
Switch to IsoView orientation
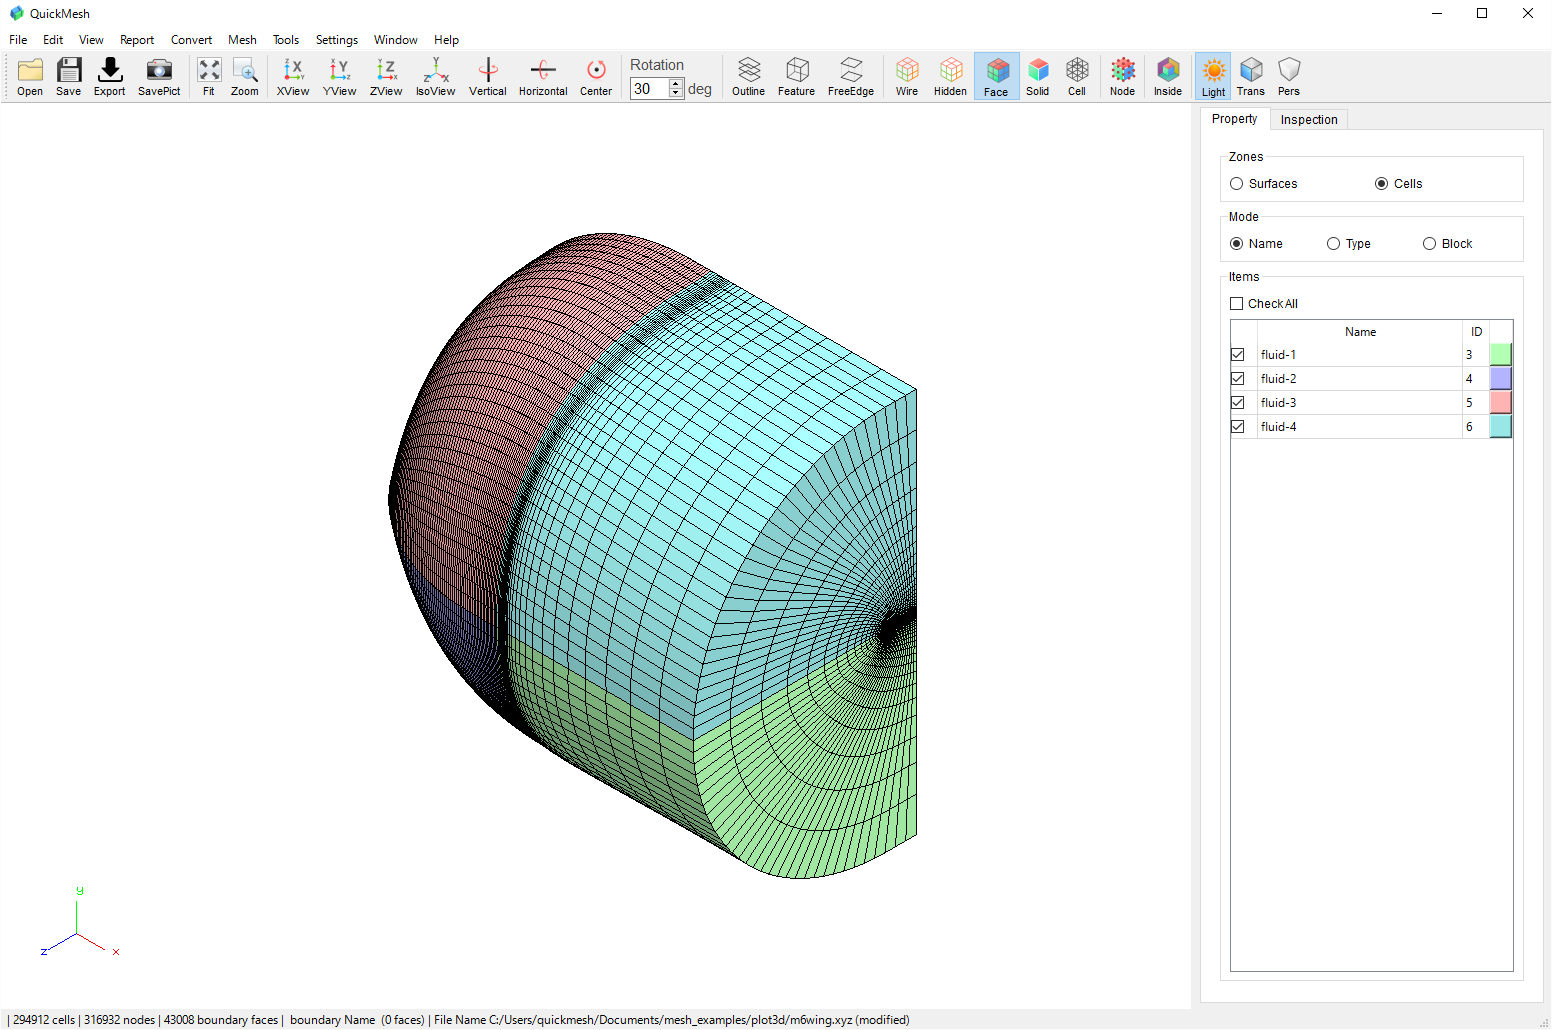(436, 76)
